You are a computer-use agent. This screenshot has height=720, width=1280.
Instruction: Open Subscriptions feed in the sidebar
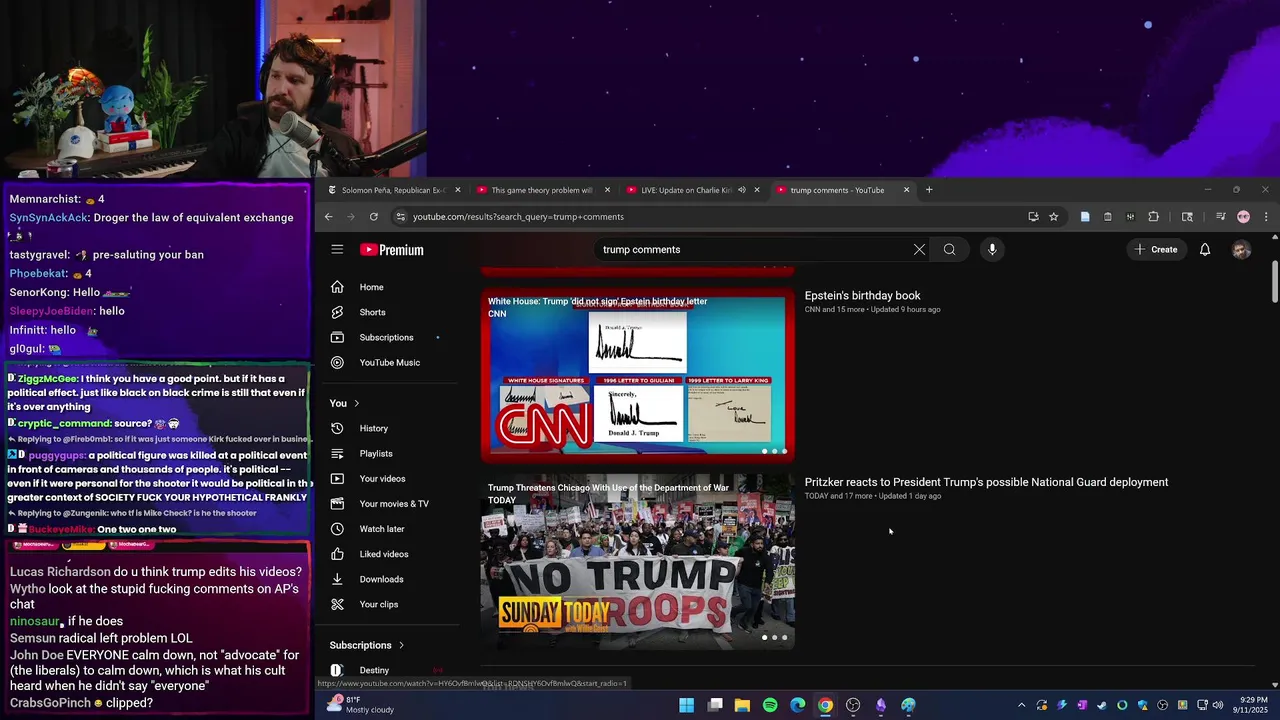click(388, 337)
